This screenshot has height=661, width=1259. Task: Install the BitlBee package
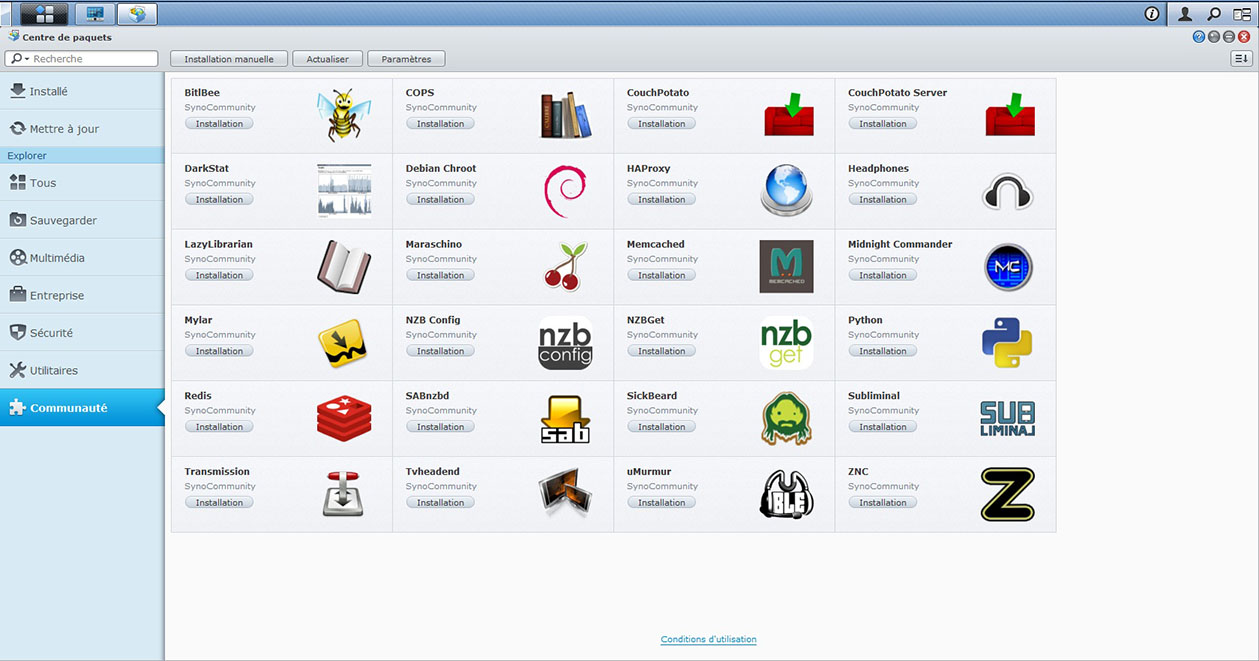click(x=219, y=124)
